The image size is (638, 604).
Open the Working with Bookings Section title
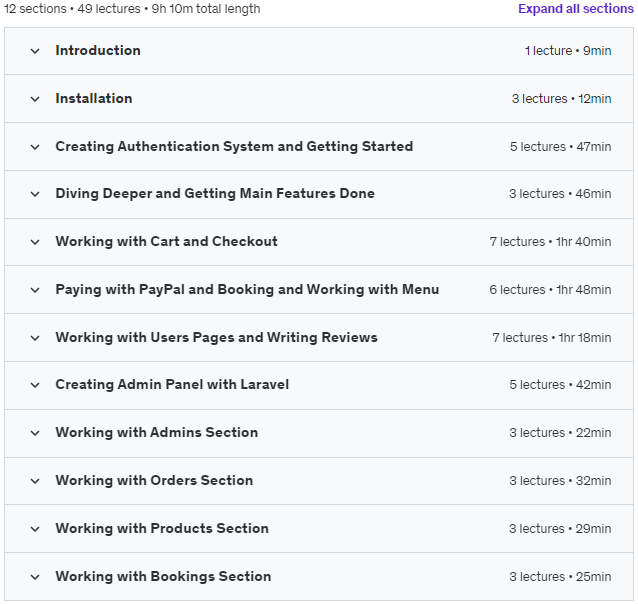pos(163,576)
